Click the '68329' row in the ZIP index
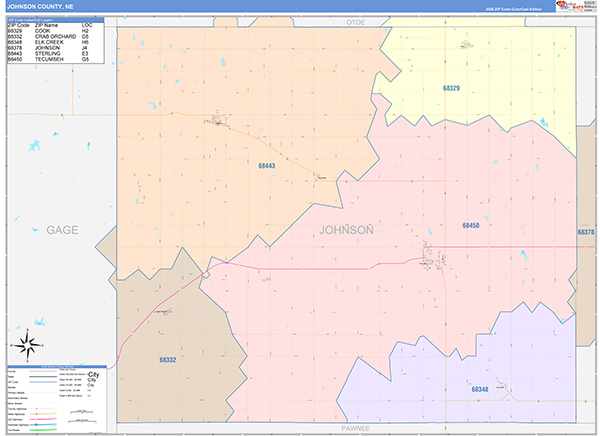The height and width of the screenshot is (436, 600). (x=48, y=31)
